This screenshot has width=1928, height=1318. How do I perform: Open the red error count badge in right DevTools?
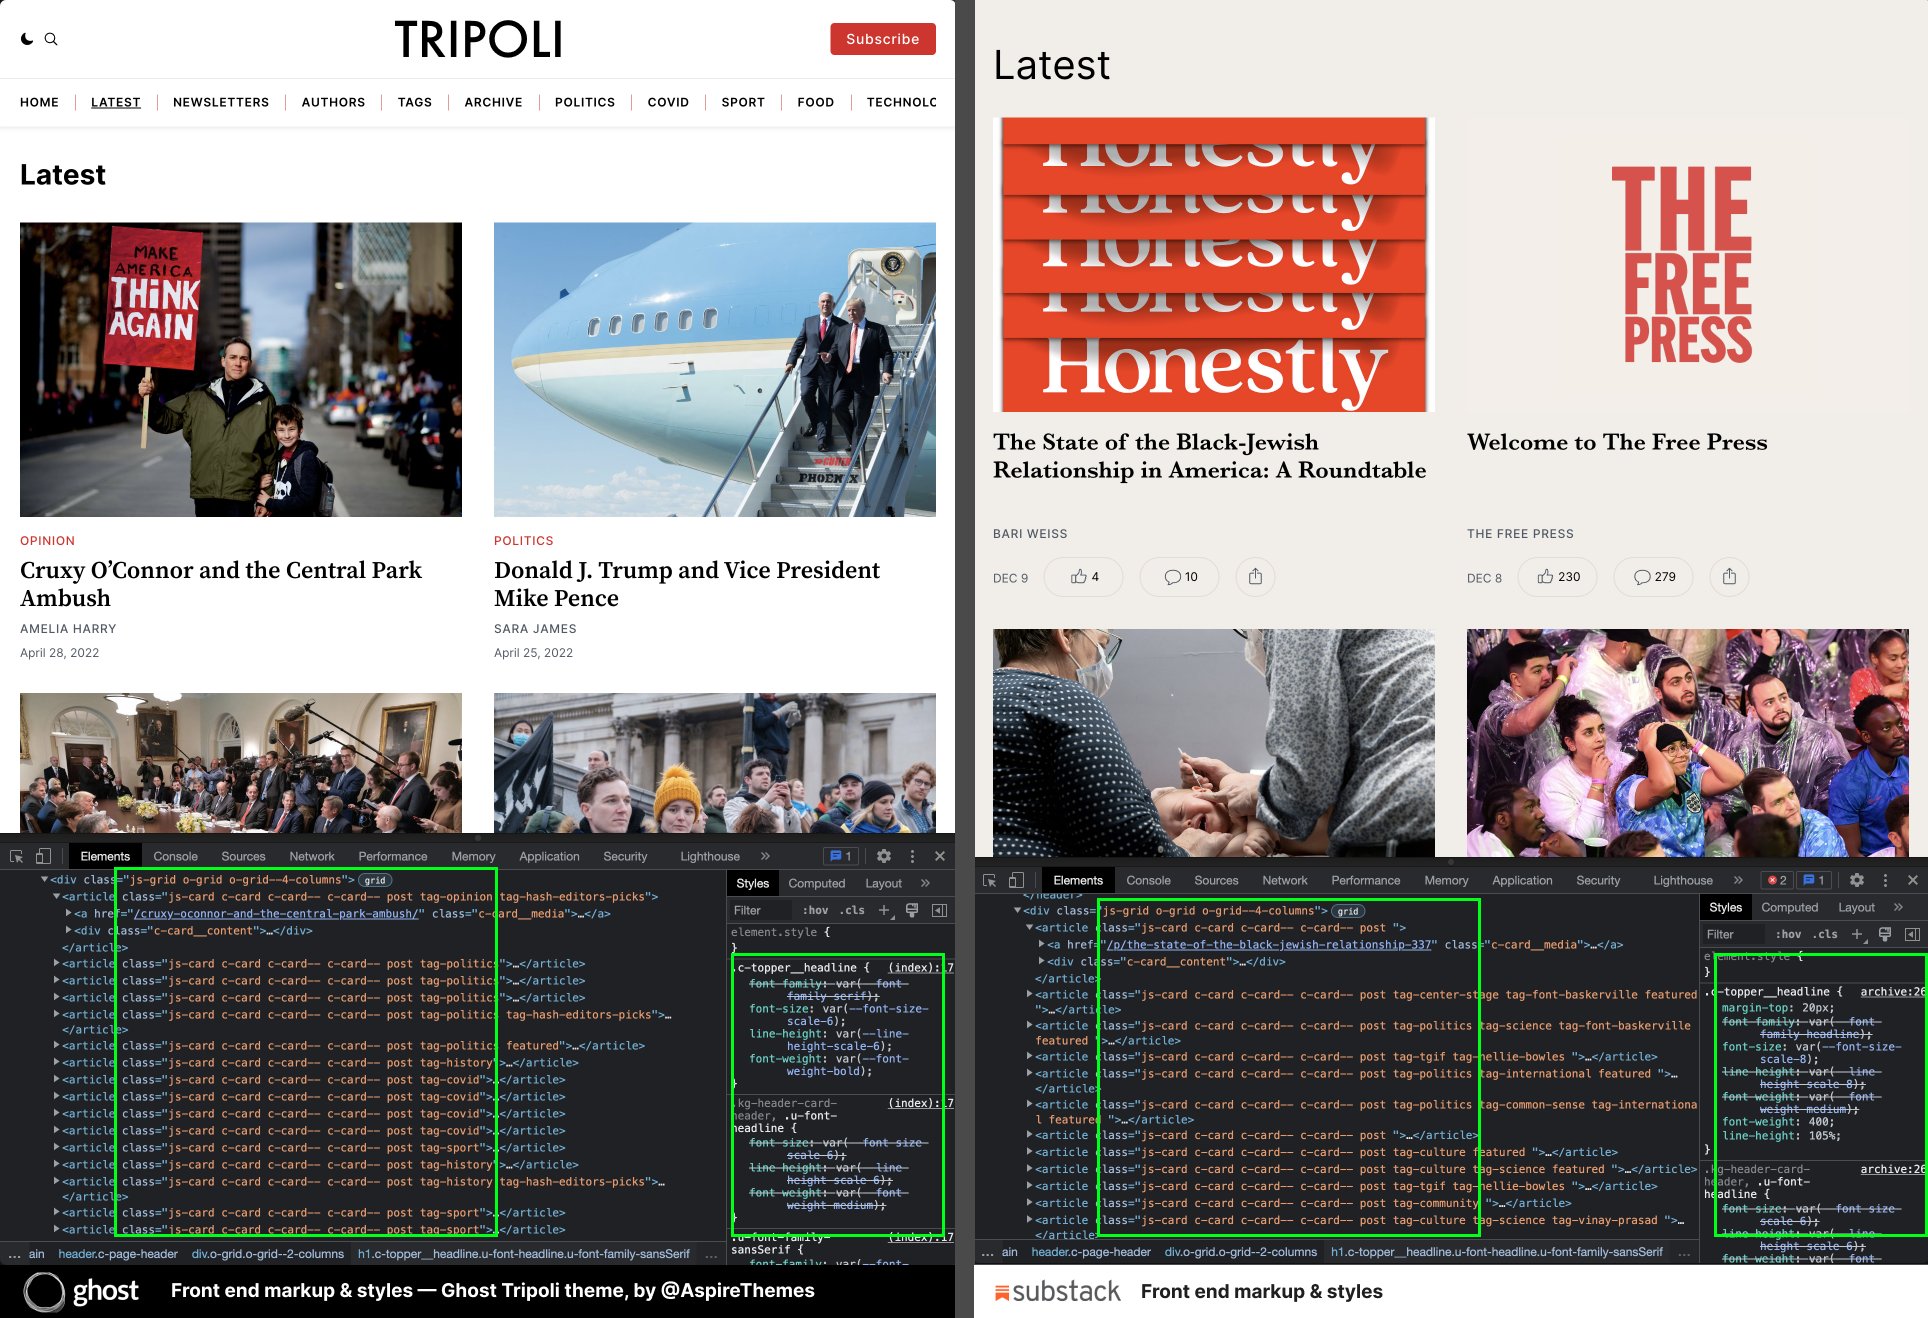click(x=1777, y=881)
